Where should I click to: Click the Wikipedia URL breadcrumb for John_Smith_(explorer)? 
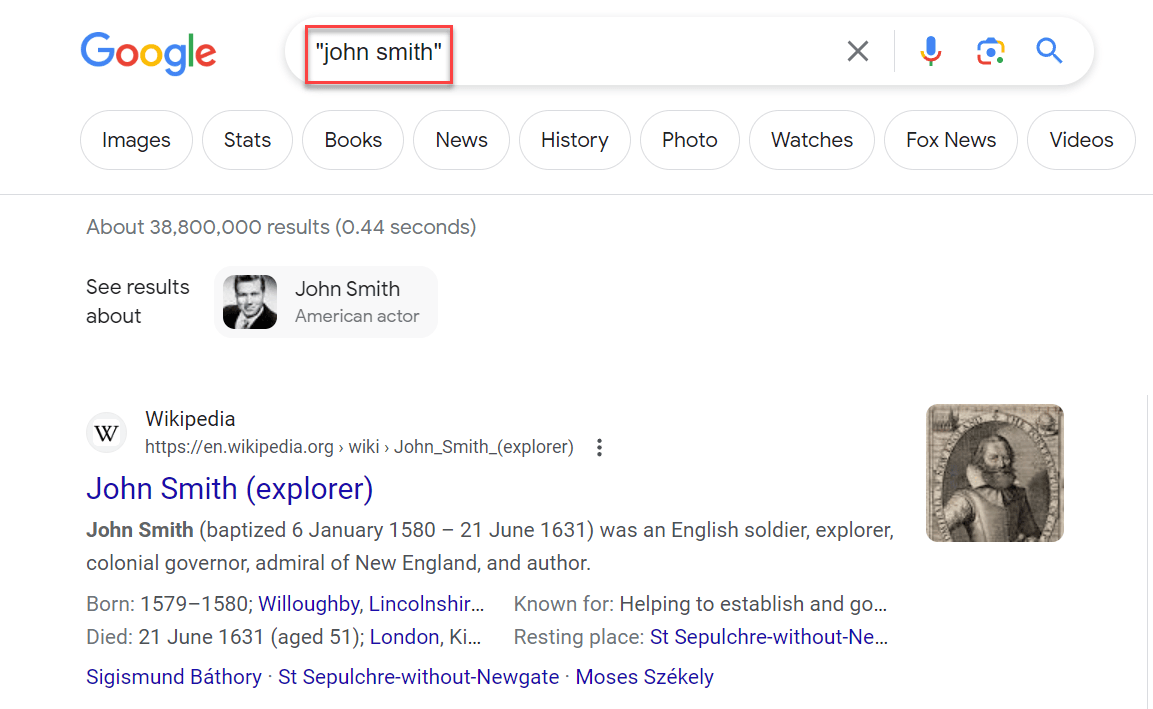click(x=359, y=447)
